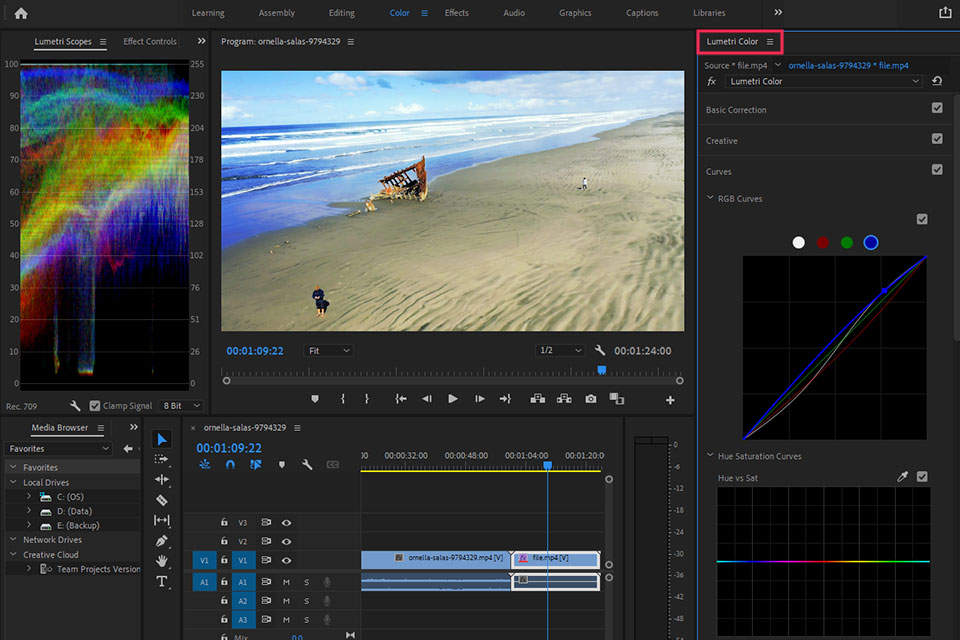Open the Effect Controls tab
Viewport: 960px width, 640px height.
[150, 42]
